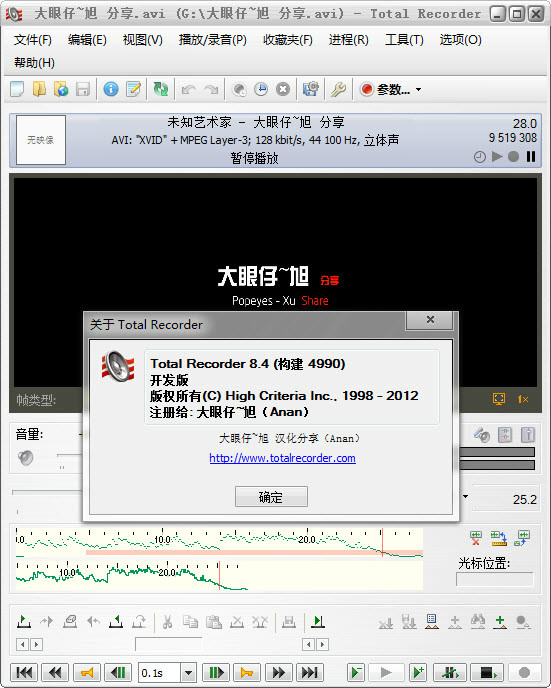This screenshot has width=551, height=688.
Task: Open the 0.1s step size dropdown
Action: (188, 672)
